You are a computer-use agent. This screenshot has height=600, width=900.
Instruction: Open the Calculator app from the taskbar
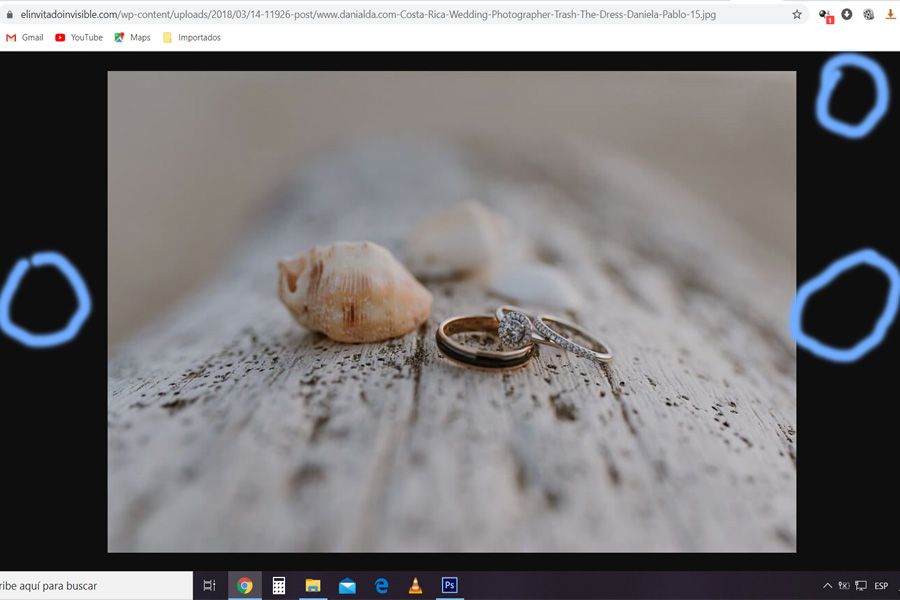(279, 586)
